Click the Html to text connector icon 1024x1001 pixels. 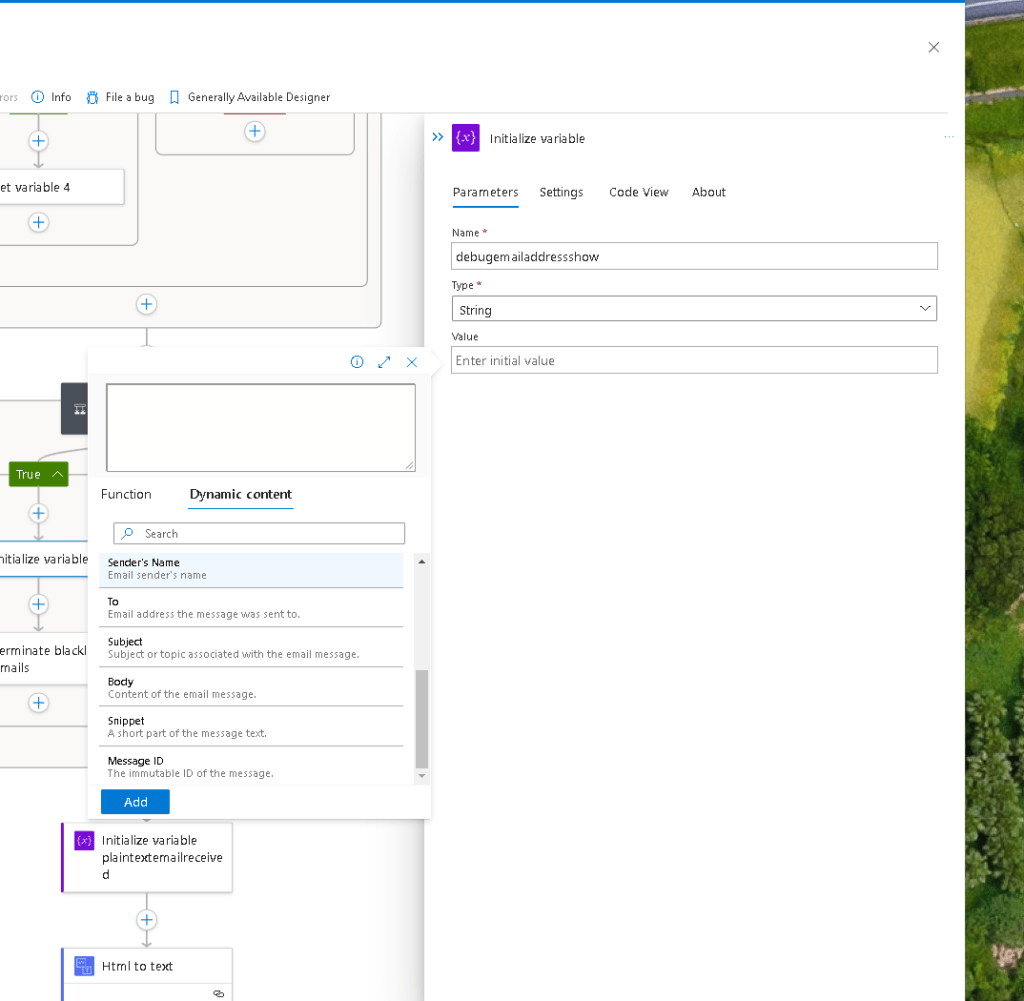pyautogui.click(x=84, y=966)
